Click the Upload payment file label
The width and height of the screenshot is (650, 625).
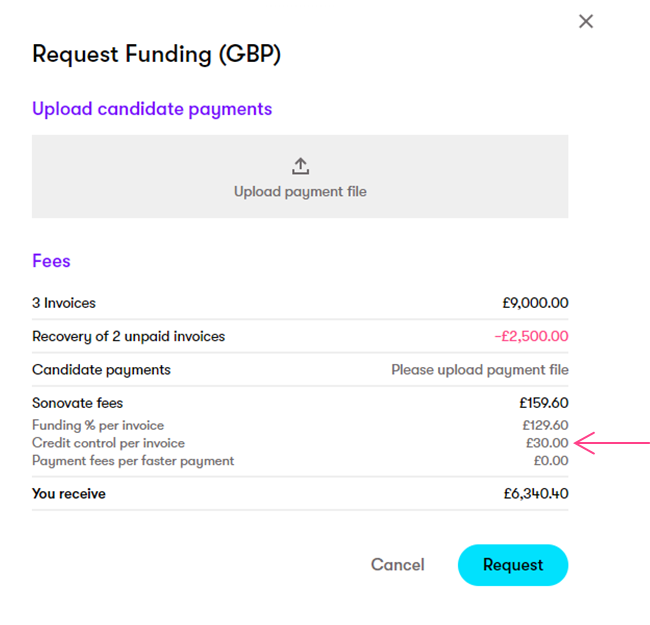pos(300,191)
